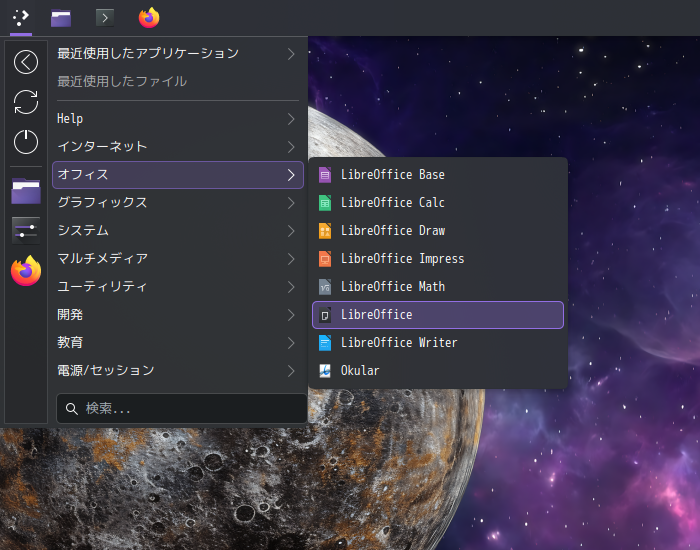Launch LibreOffice Impress from the submenu
This screenshot has width=700, height=550.
[x=438, y=259]
